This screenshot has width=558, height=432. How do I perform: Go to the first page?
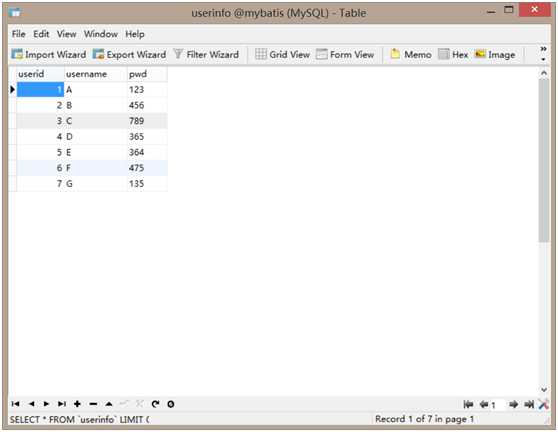pos(468,404)
